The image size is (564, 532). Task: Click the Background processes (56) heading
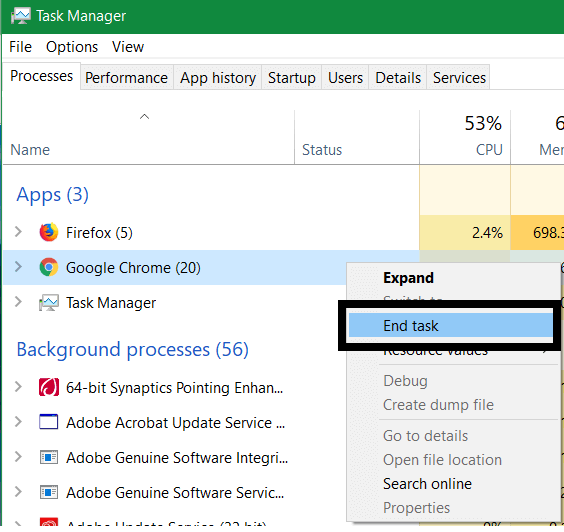[x=132, y=349]
